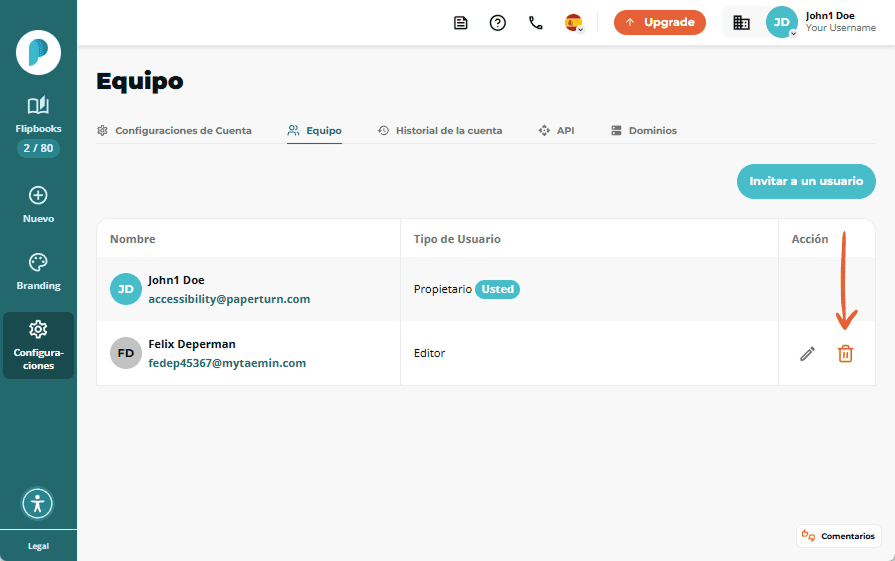Click the John1 Doe username in header

click(x=830, y=16)
